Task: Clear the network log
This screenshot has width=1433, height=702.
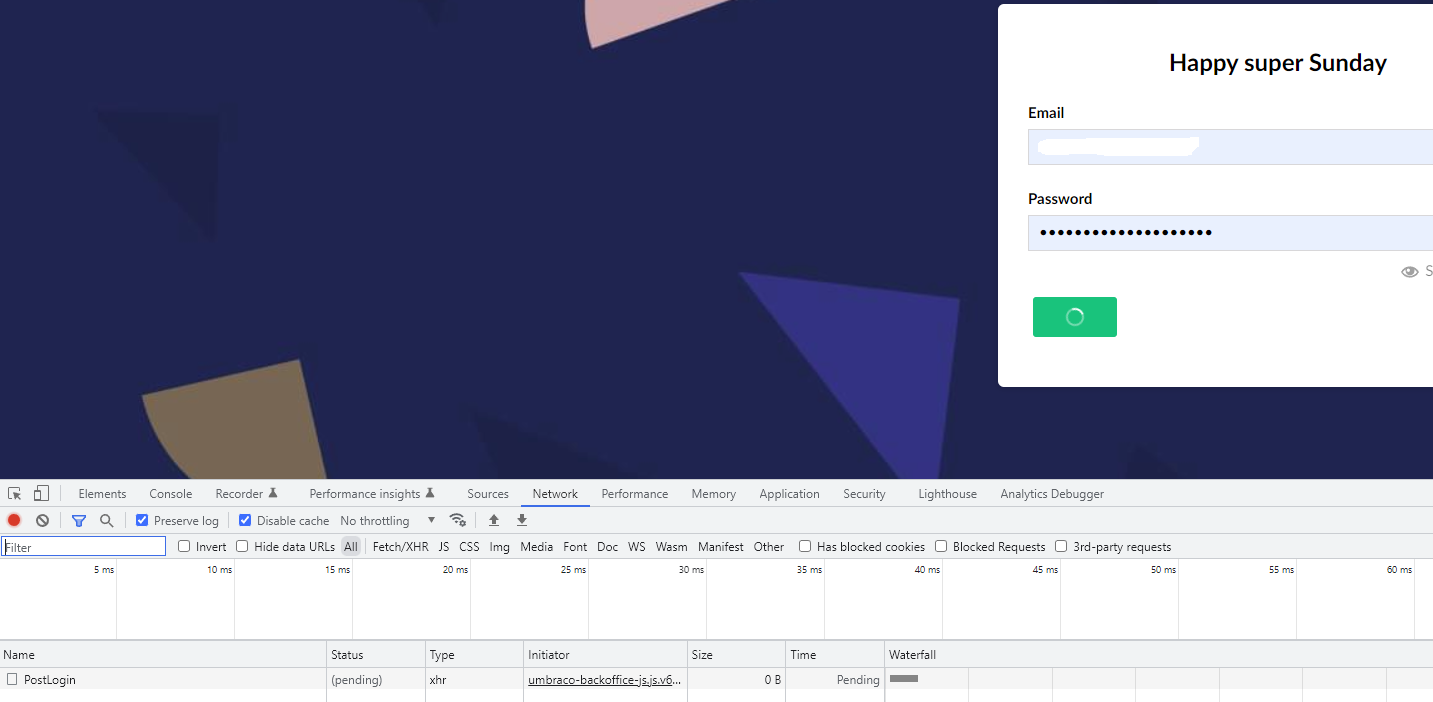Action: [x=42, y=521]
